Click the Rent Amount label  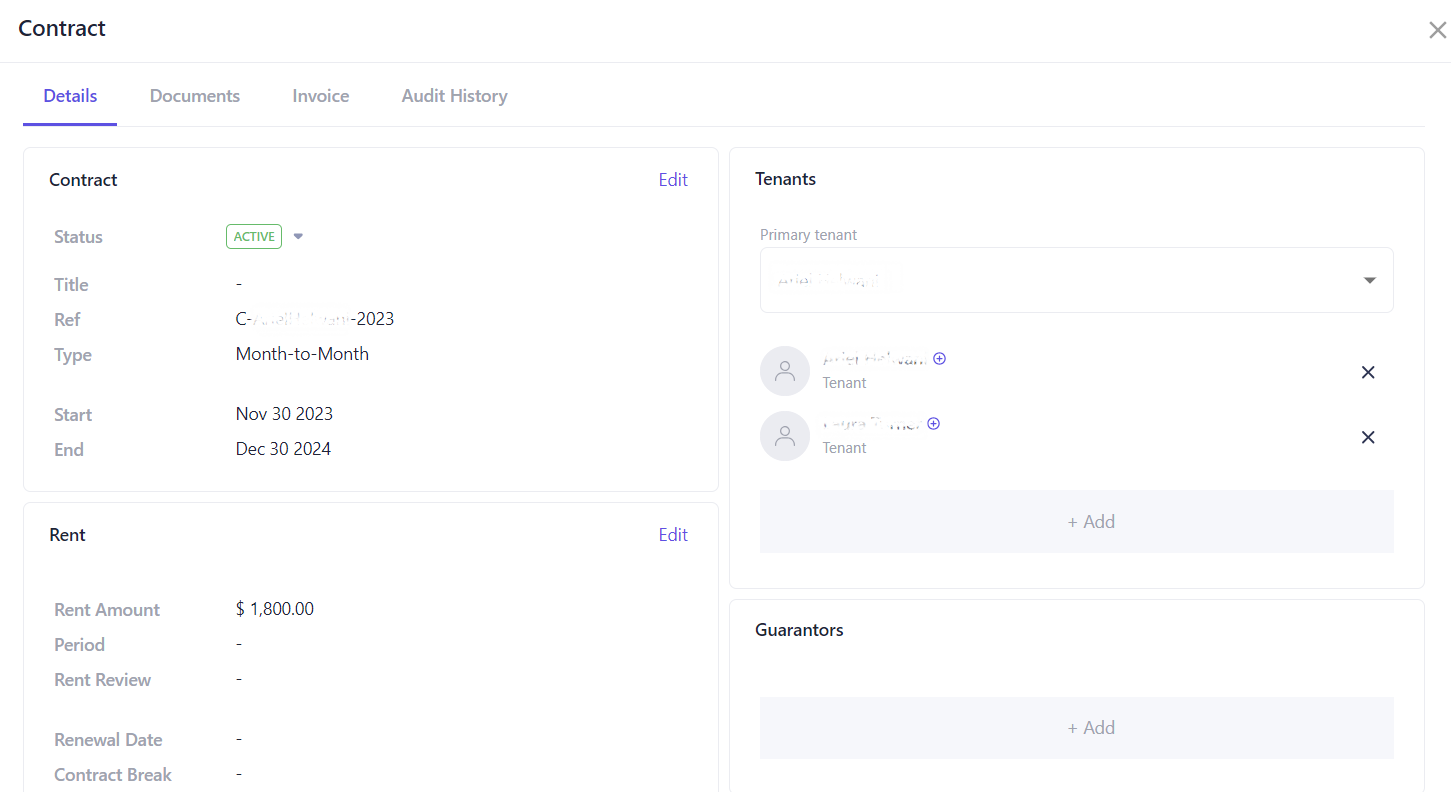click(x=107, y=610)
